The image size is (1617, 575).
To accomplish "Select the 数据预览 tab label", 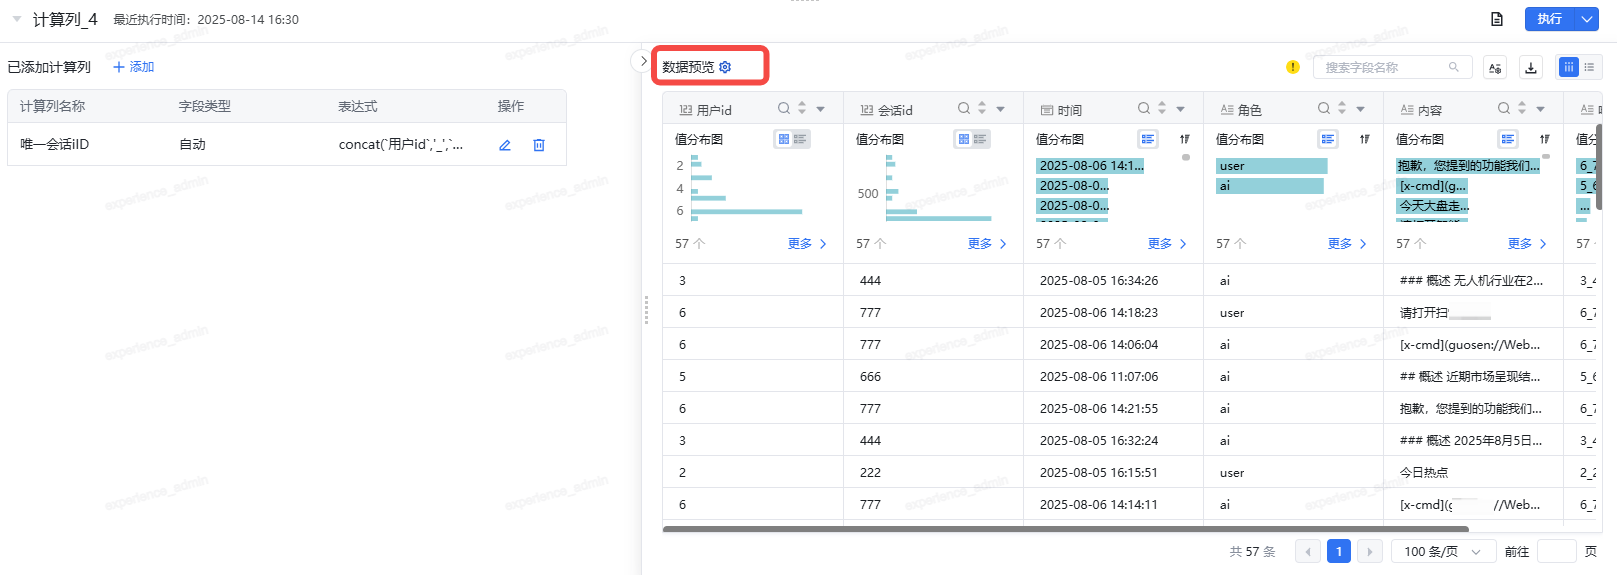I will (x=688, y=67).
